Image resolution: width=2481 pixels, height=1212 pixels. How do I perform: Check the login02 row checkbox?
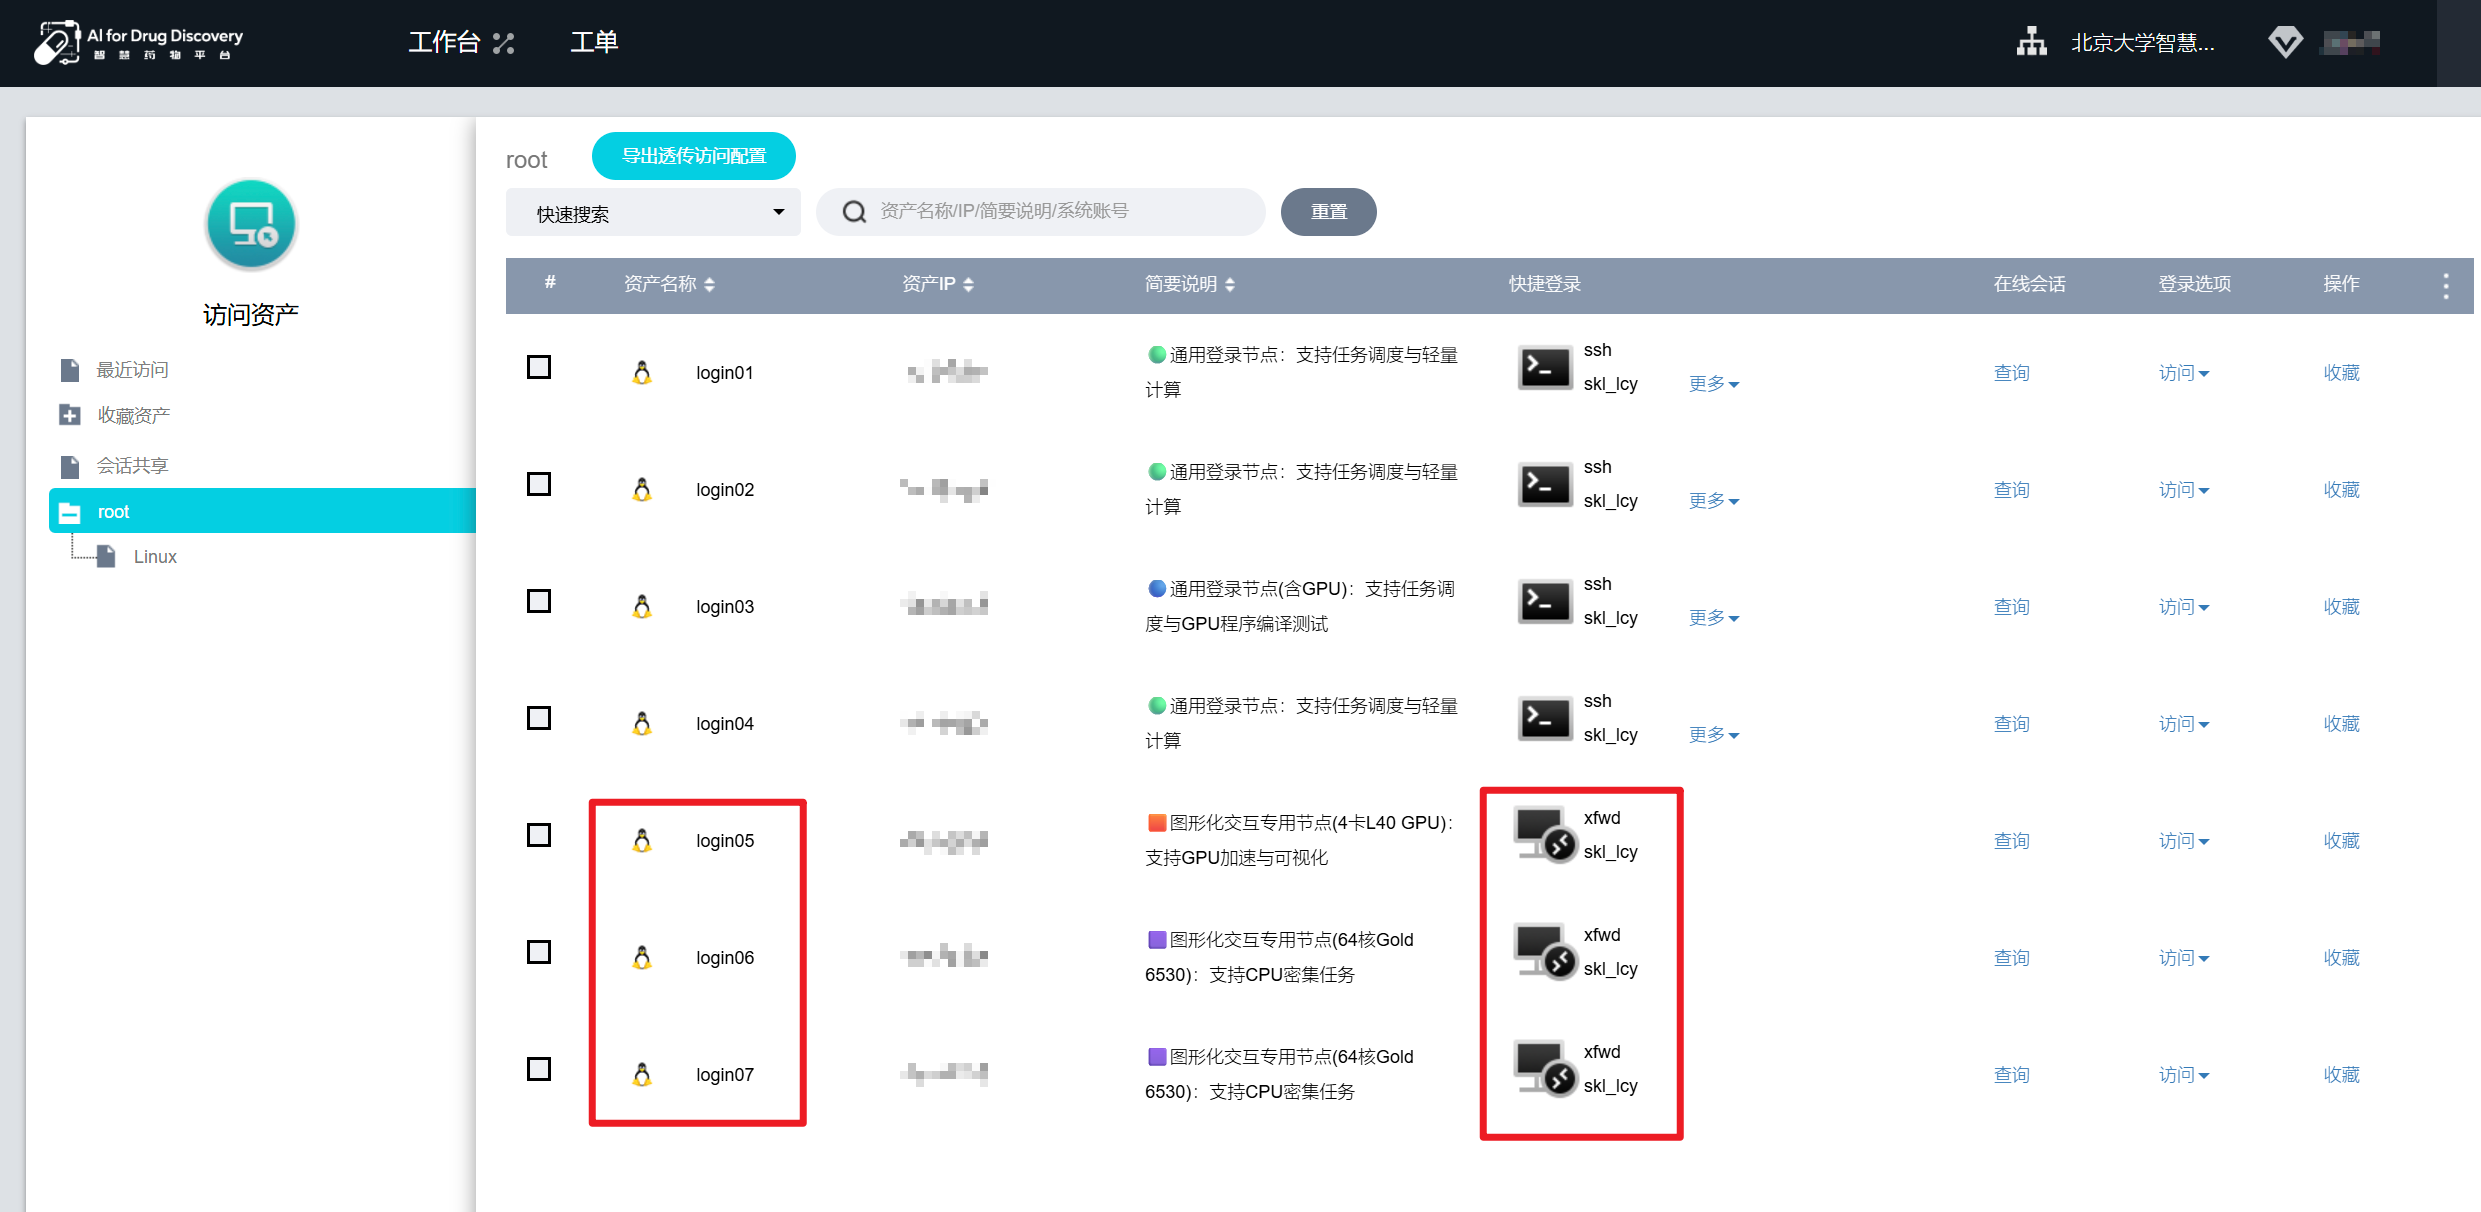pos(539,484)
